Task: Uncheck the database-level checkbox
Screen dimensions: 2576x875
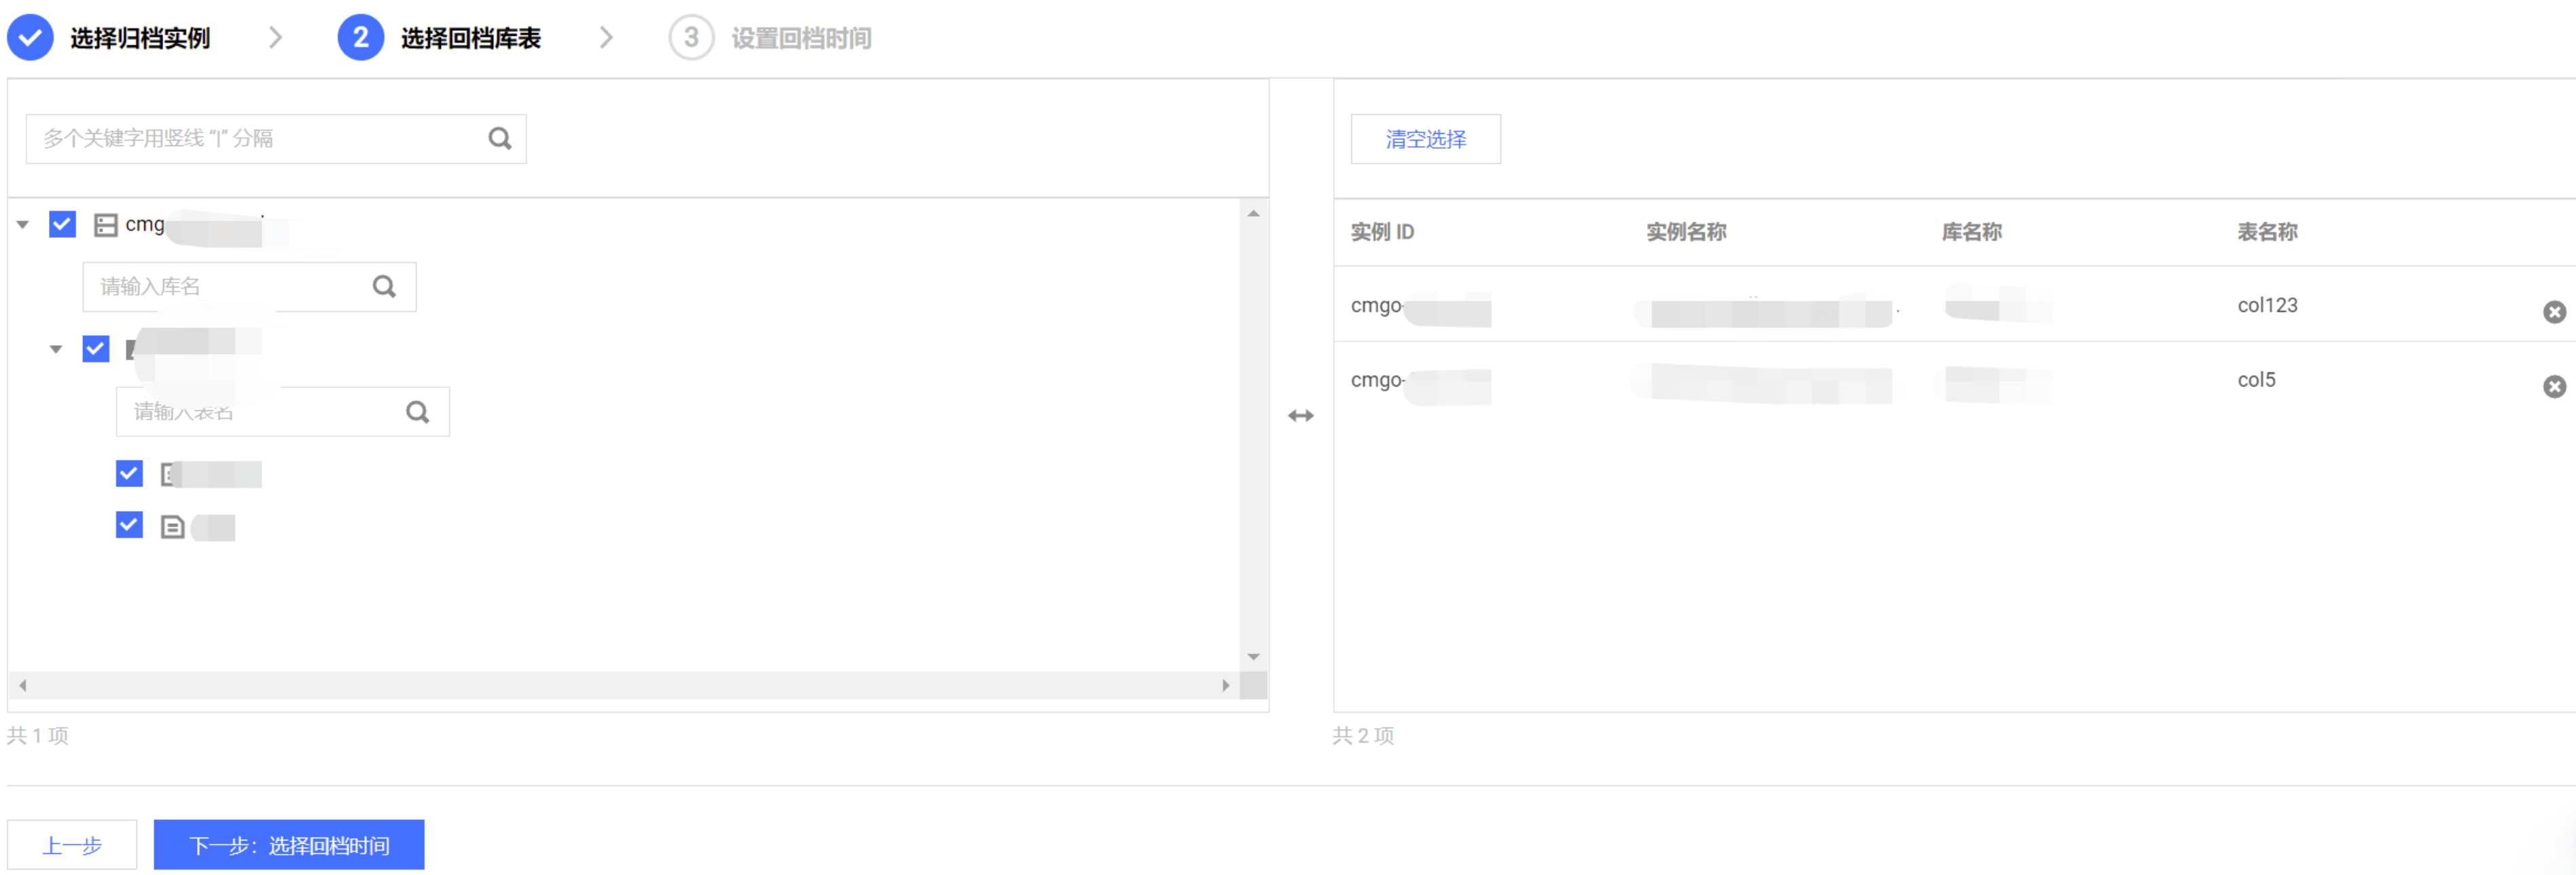Action: tap(95, 349)
